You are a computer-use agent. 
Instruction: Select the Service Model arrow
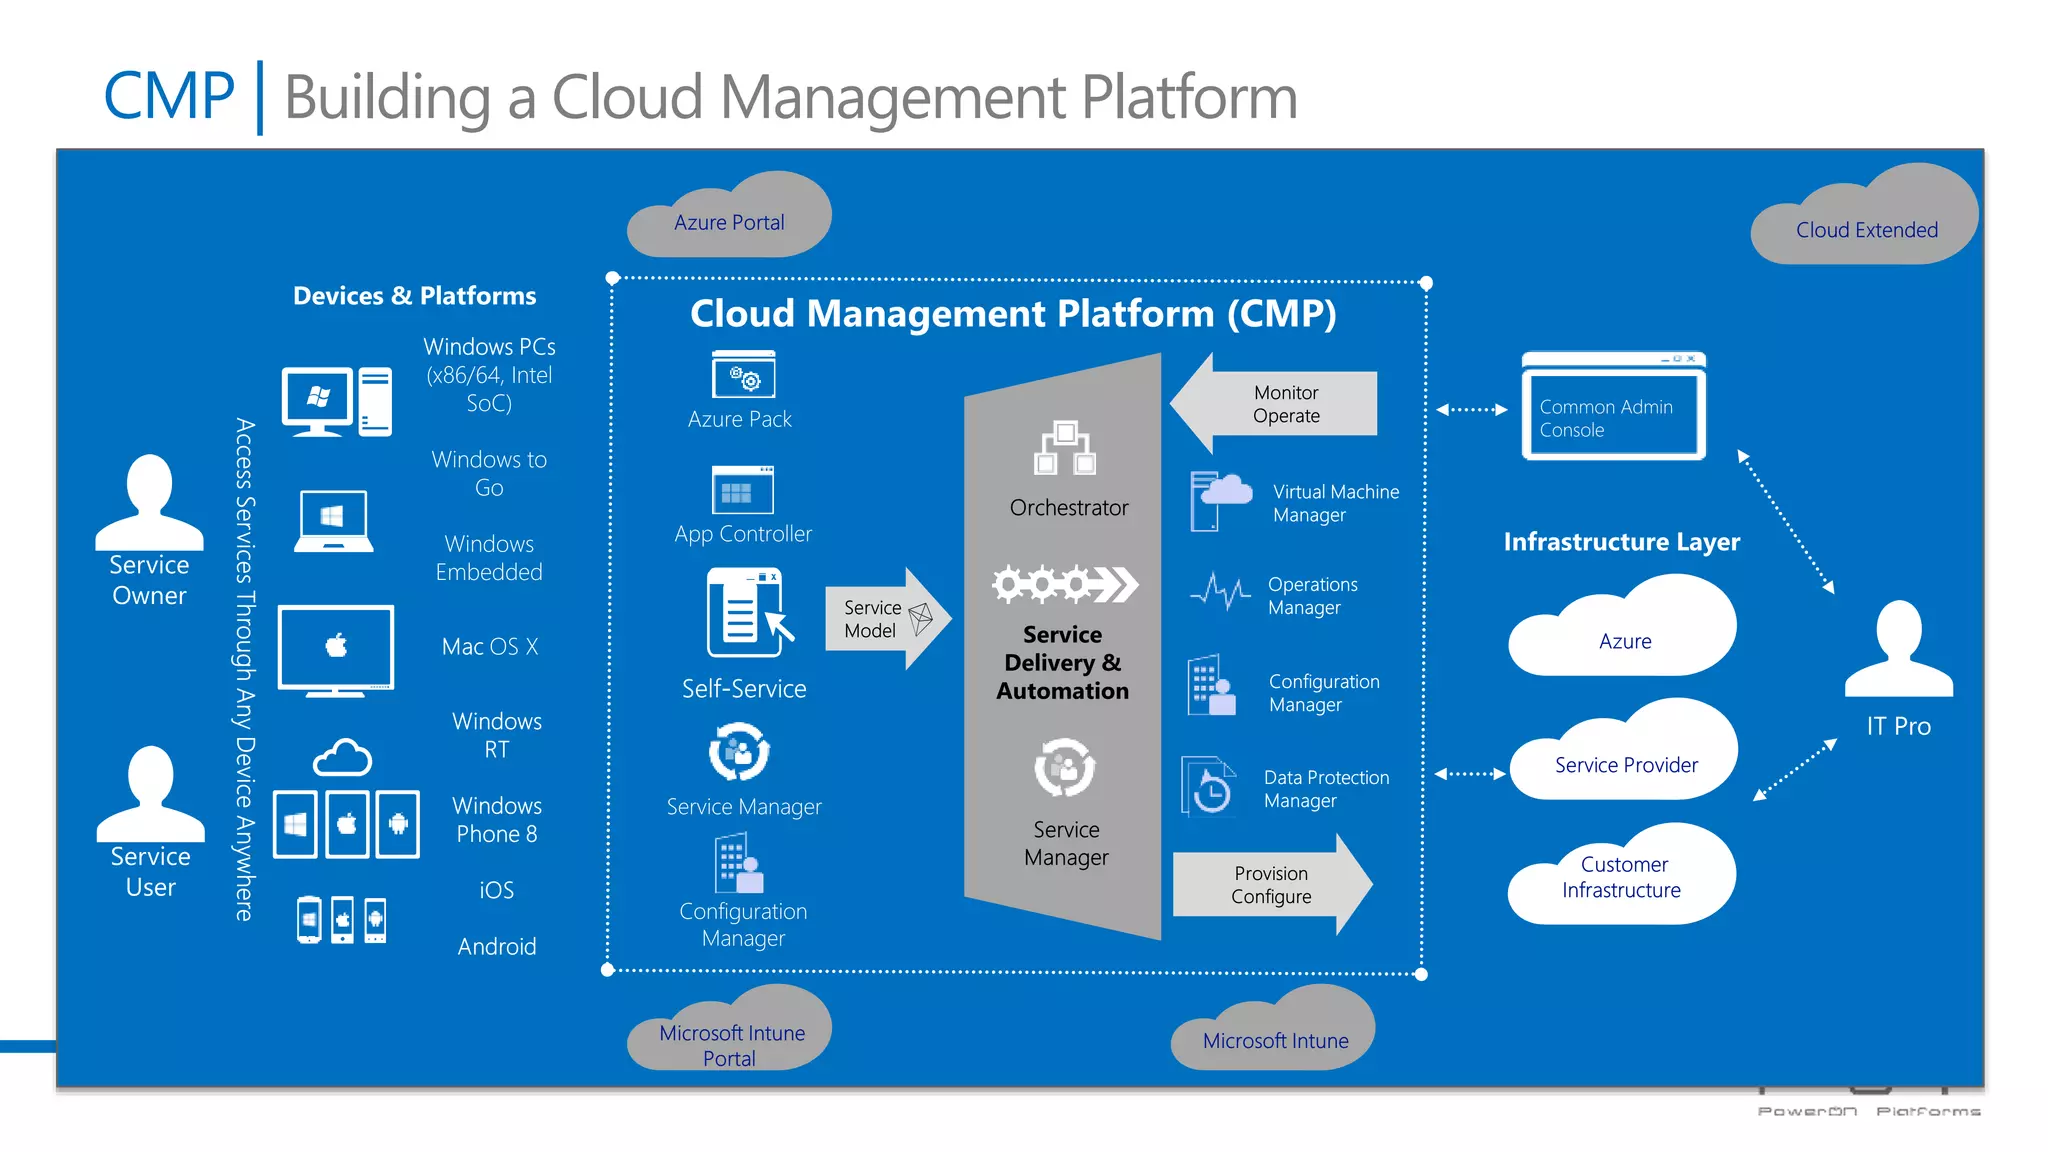(x=885, y=619)
